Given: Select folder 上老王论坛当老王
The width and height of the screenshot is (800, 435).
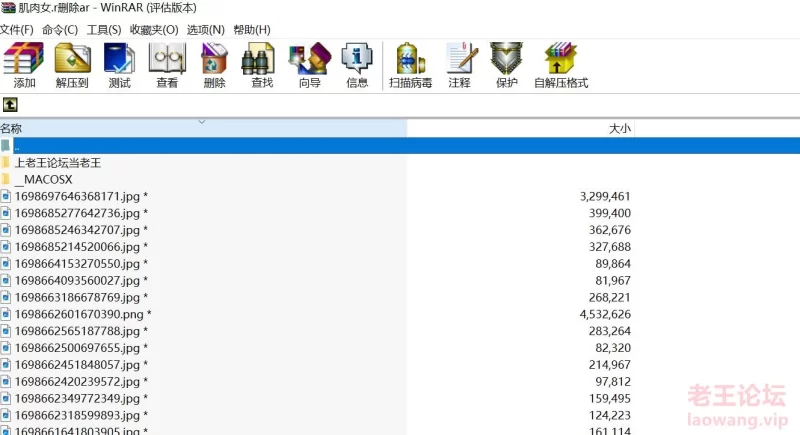Looking at the screenshot, I should pyautogui.click(x=58, y=163).
